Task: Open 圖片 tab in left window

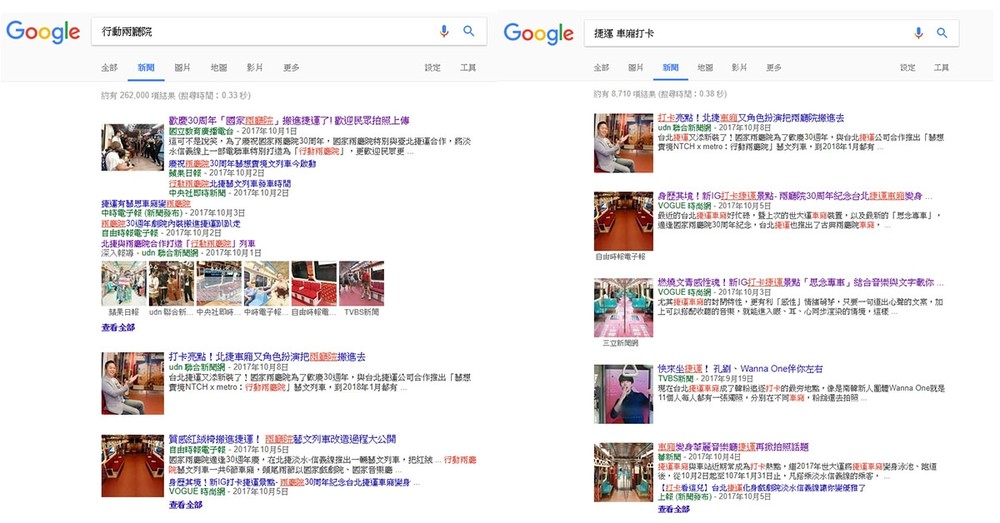Action: click(x=182, y=68)
